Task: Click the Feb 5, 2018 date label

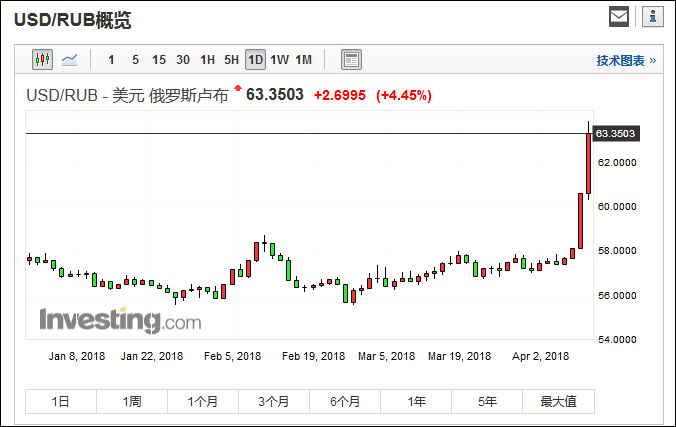Action: click(x=232, y=356)
